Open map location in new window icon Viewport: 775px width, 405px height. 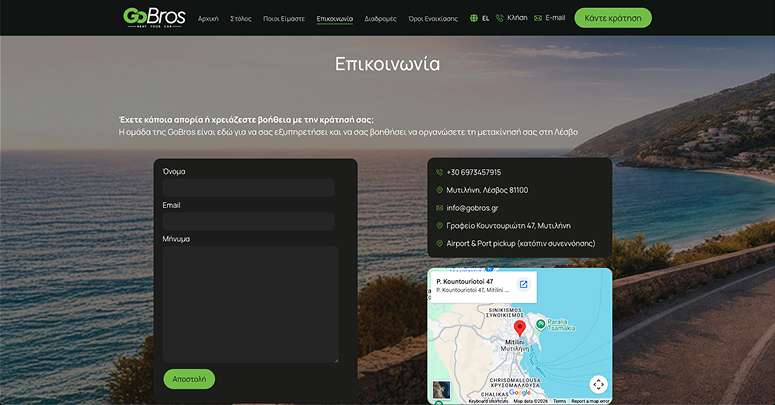pos(523,284)
